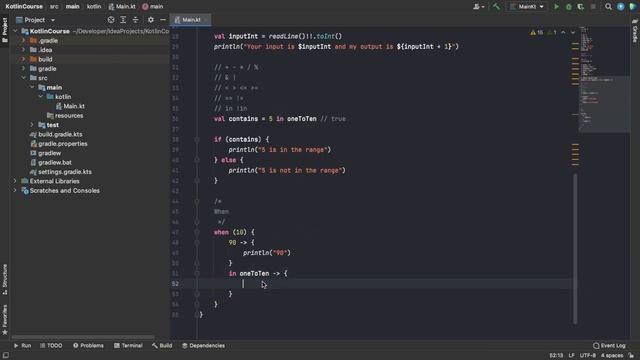Run with coverage icon in top toolbar
640x360 pixels.
pos(580,7)
